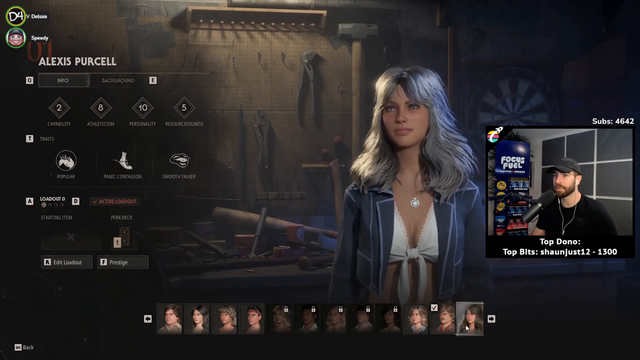This screenshot has width=640, height=360.
Task: Click the Perk Deck label
Action: pyautogui.click(x=121, y=218)
